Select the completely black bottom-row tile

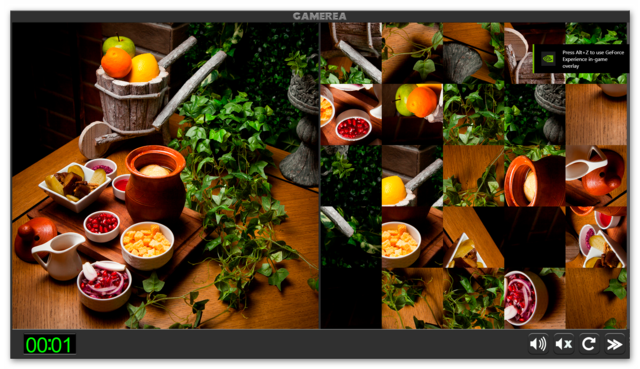coord(351,298)
